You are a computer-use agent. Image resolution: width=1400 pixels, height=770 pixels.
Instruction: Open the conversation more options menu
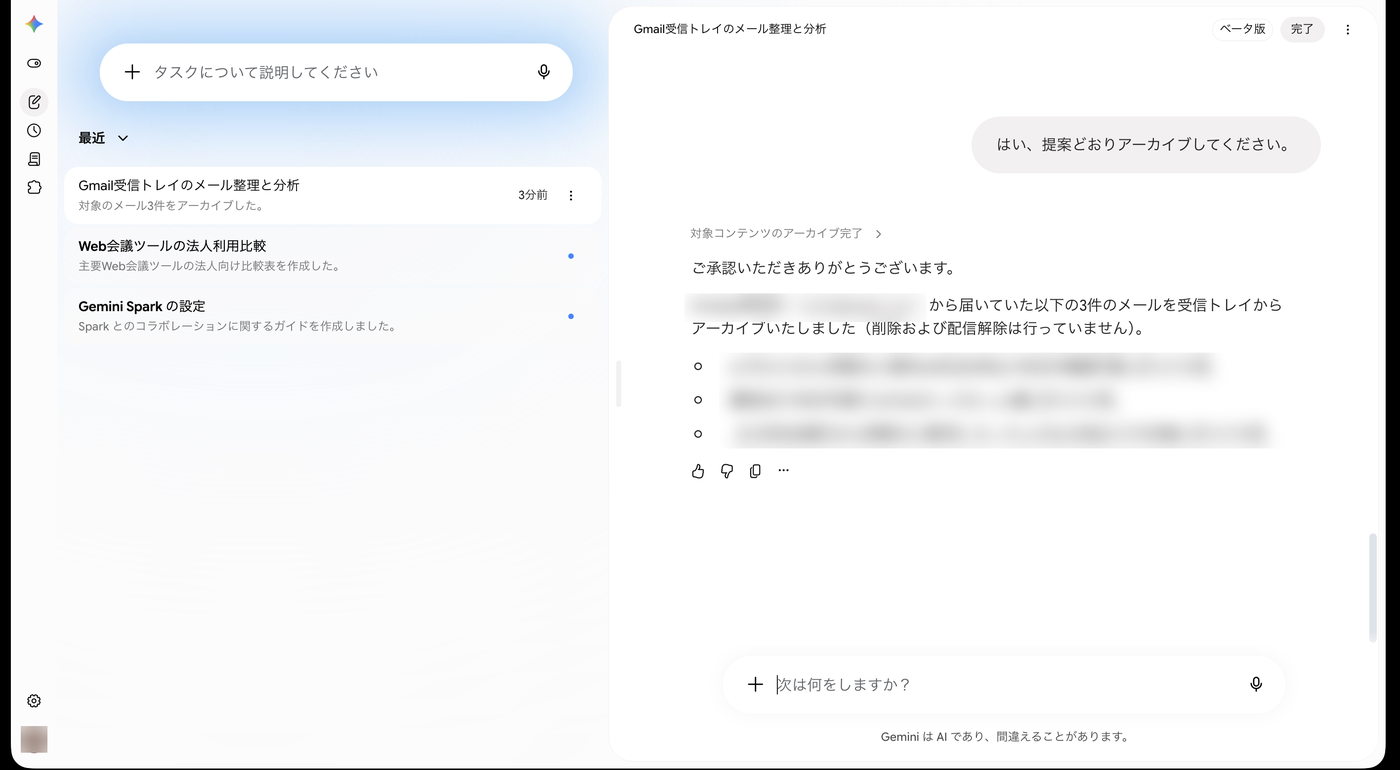pos(1348,30)
